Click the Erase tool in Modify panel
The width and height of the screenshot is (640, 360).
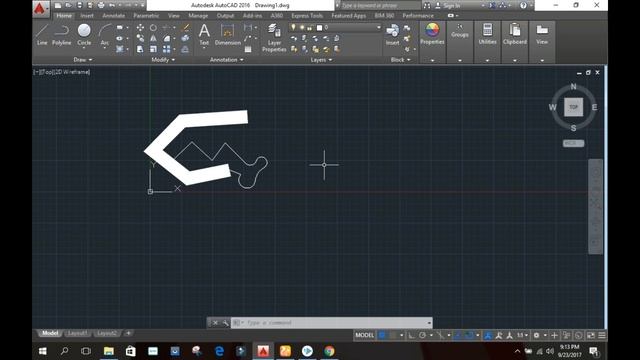[x=185, y=27]
